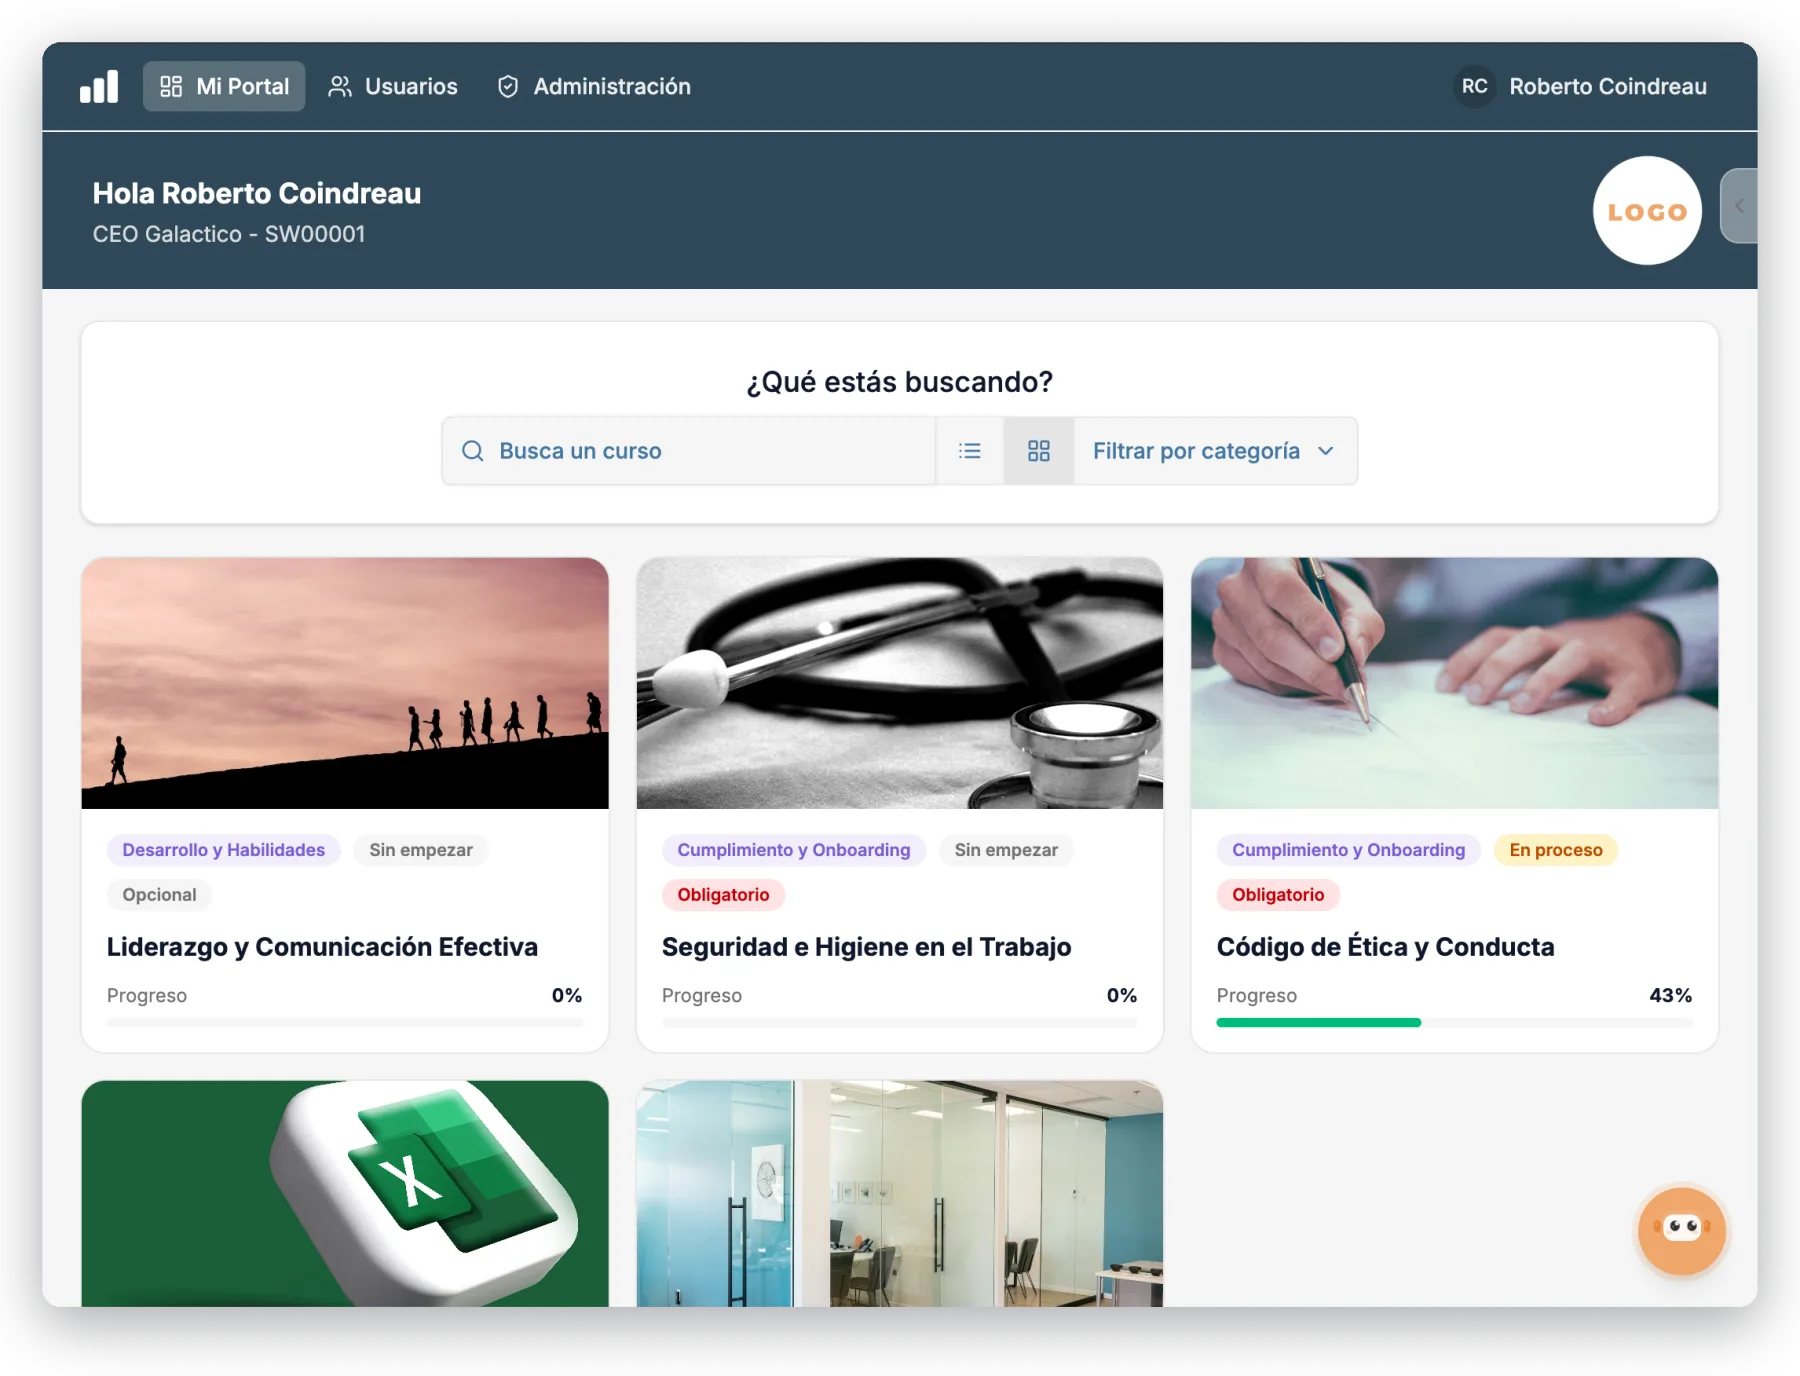Open Código de Ética y Conducta
This screenshot has height=1376, width=1800.
[x=1385, y=947]
